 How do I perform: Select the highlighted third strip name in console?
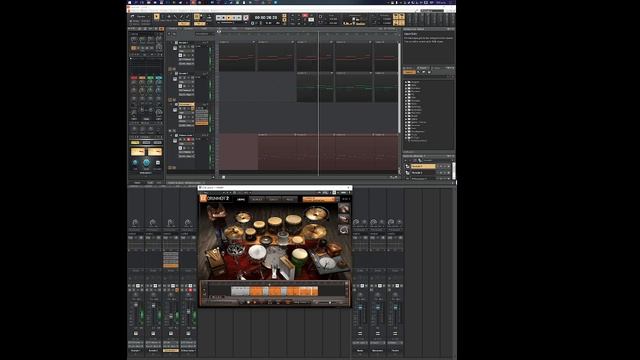(x=171, y=350)
